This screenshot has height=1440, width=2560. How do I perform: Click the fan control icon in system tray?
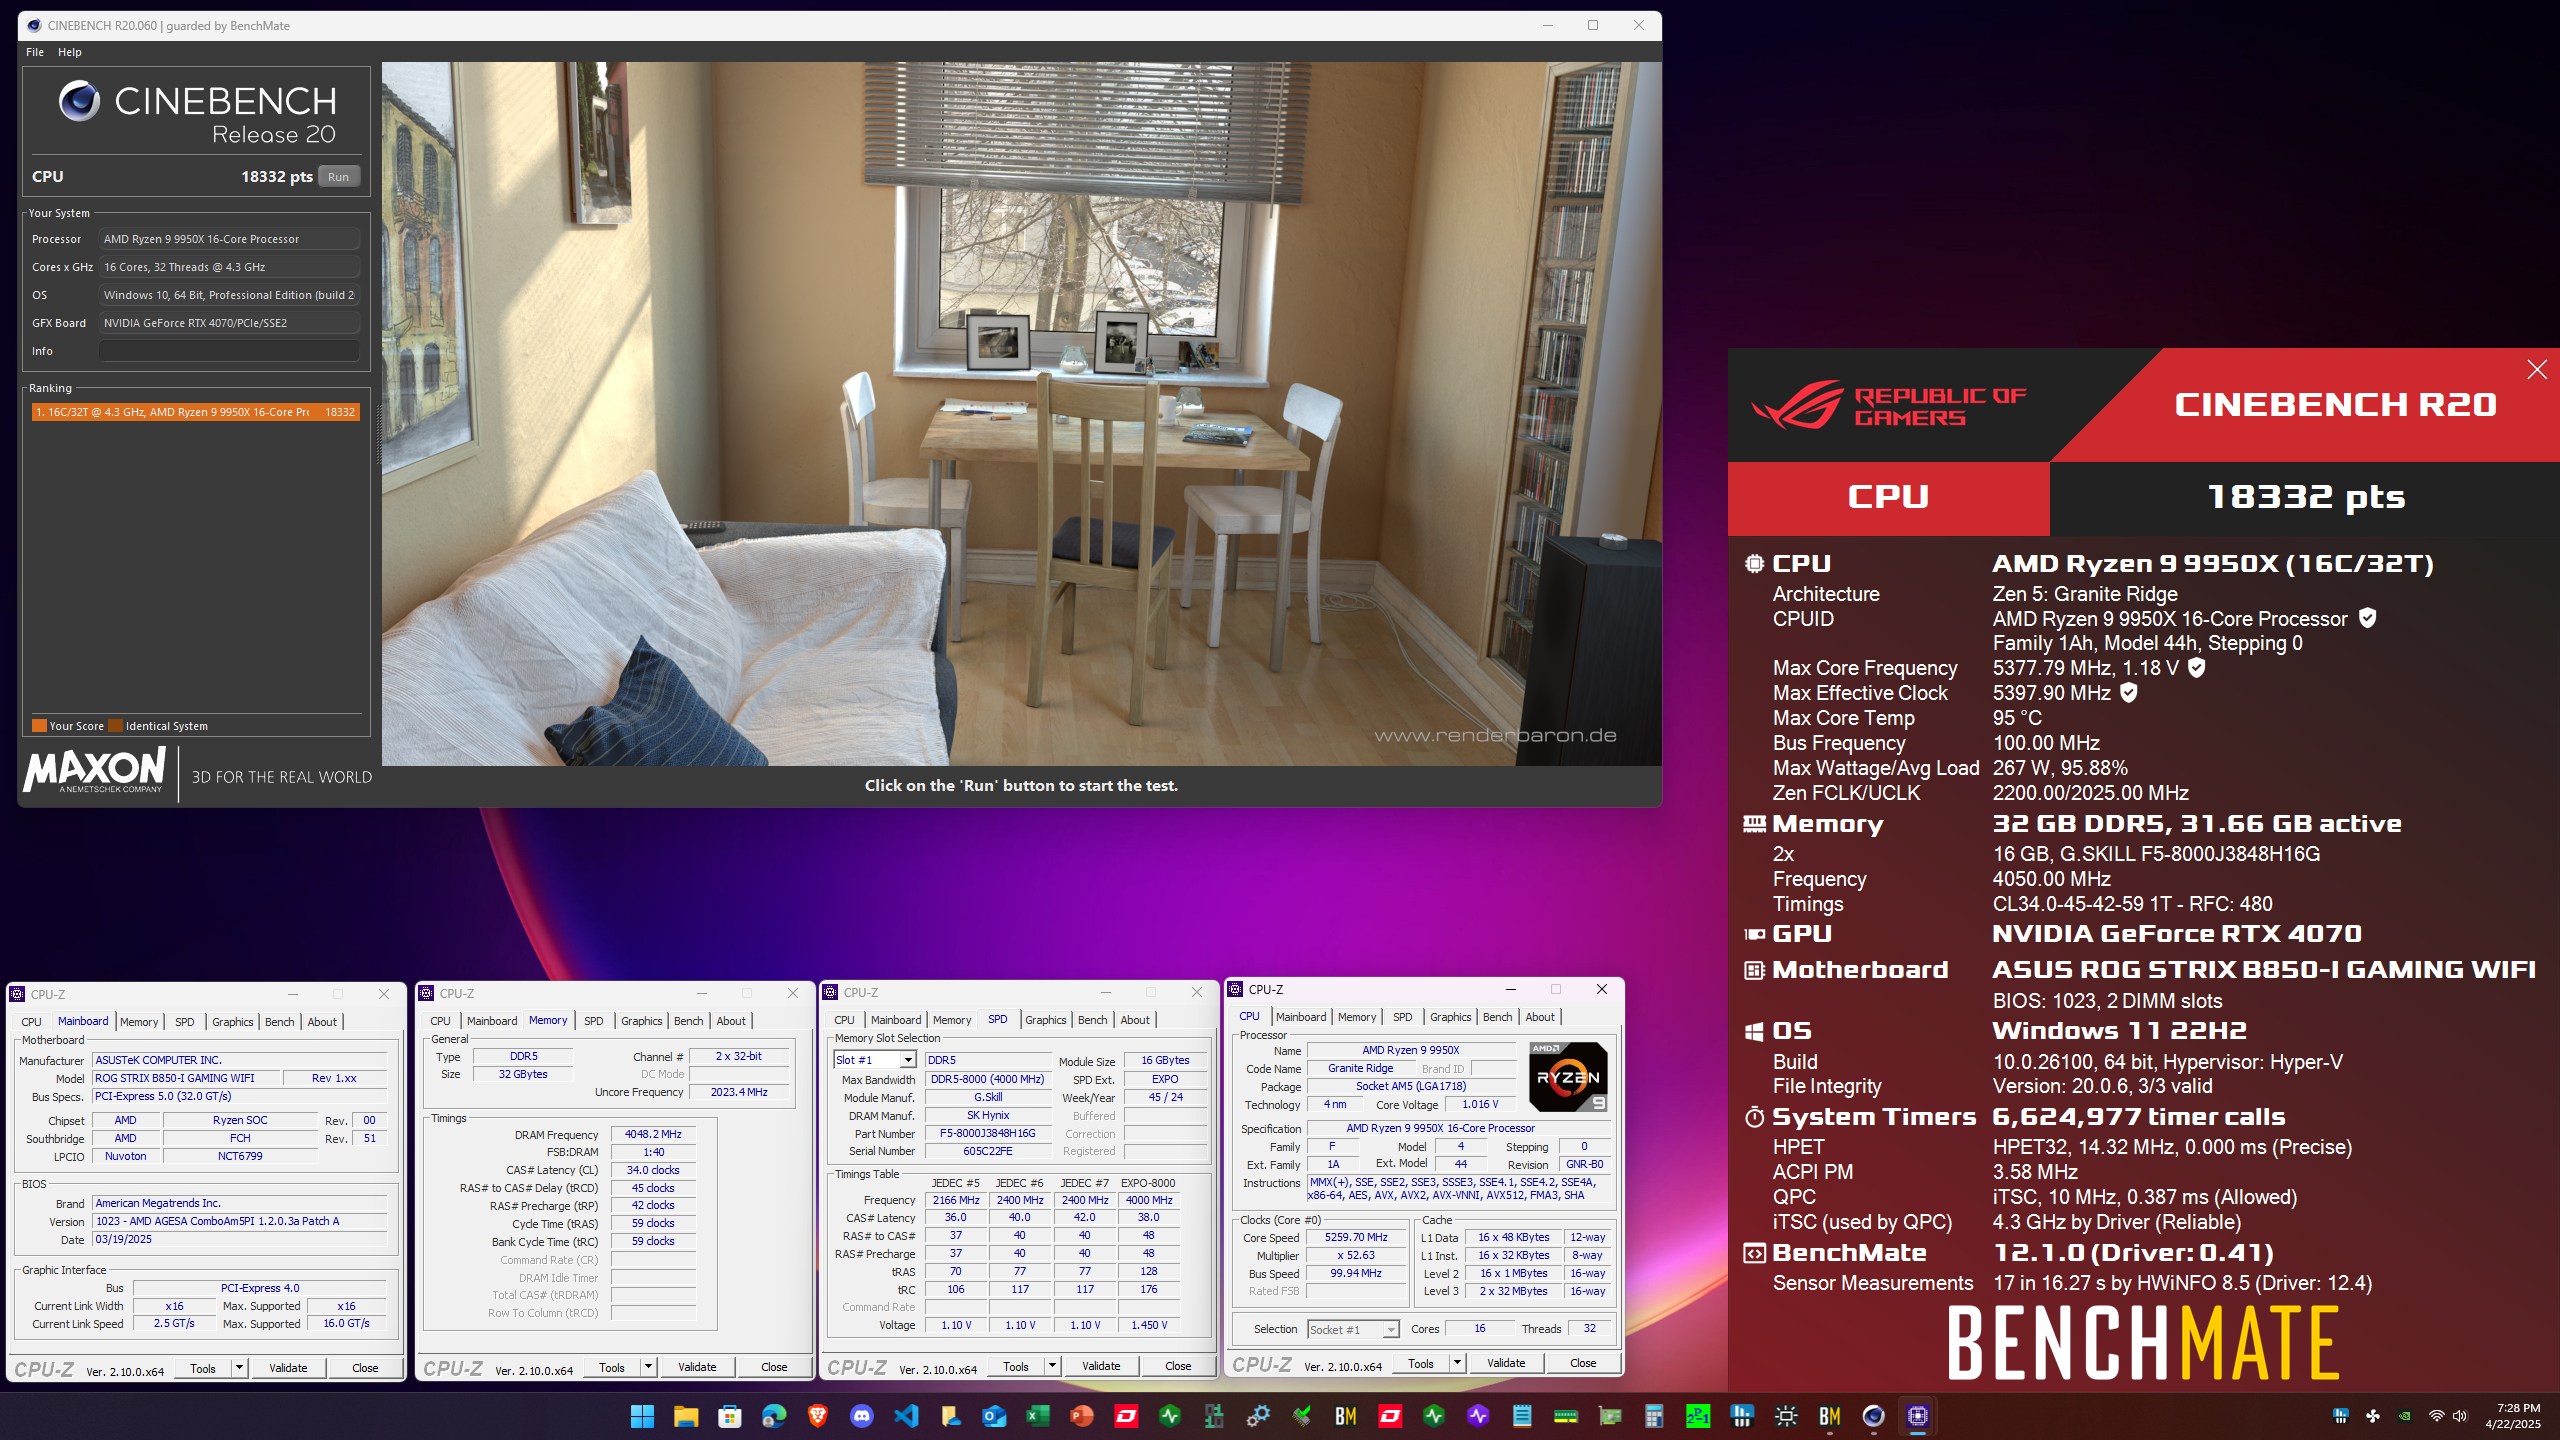[2373, 1416]
